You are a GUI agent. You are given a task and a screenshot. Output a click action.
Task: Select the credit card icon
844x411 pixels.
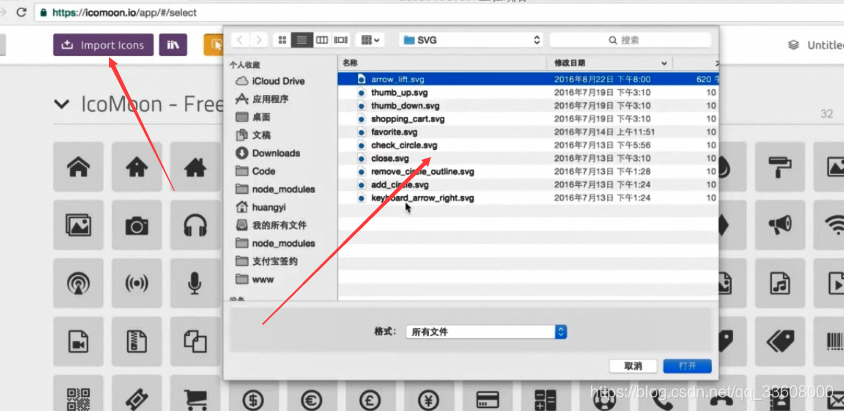point(488,398)
